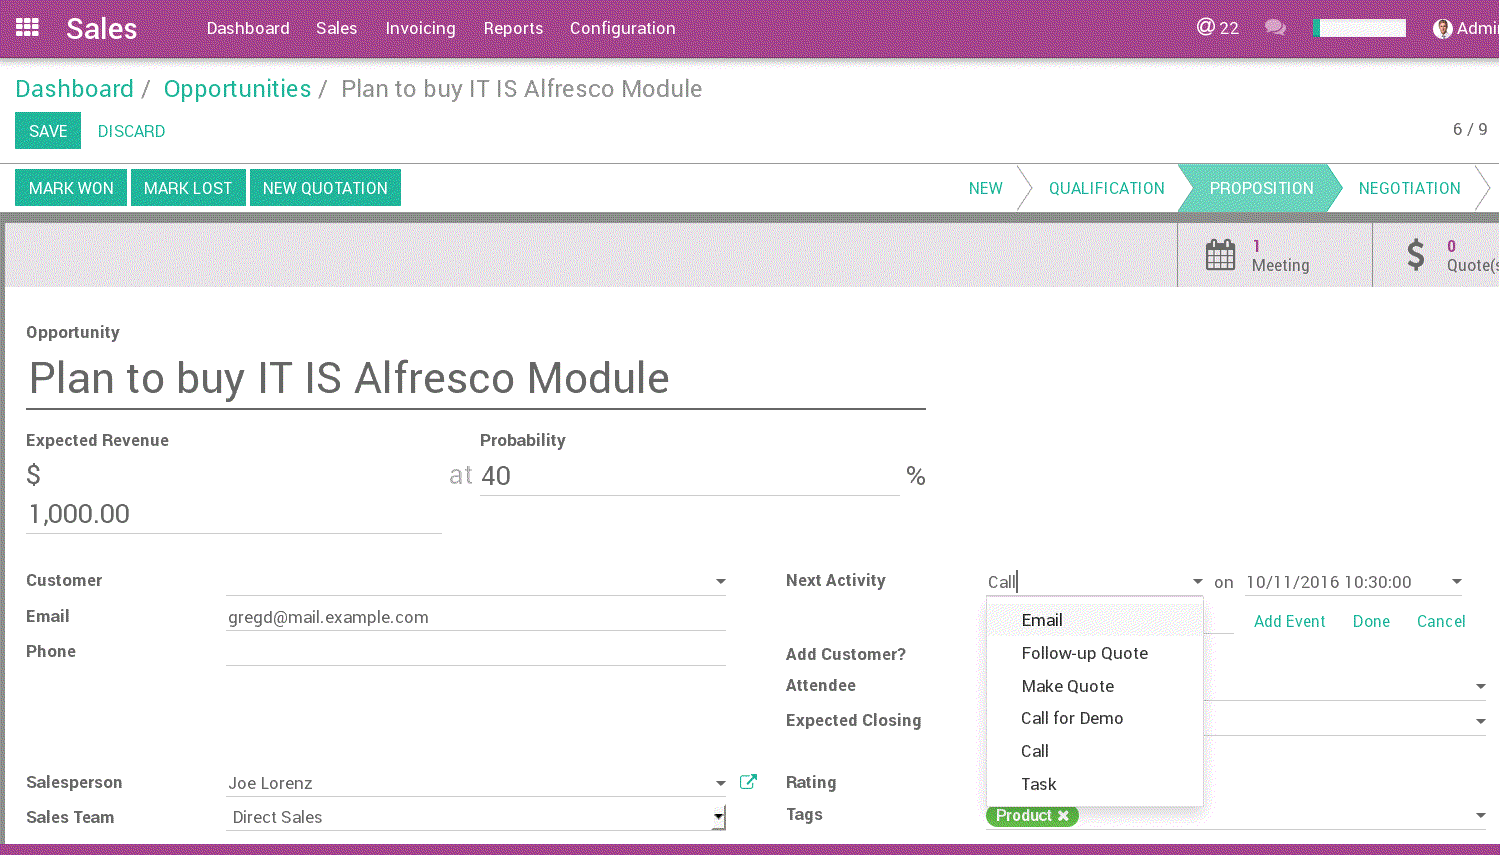Screen dimensions: 1500x856
Task: Open the Expected Closing date dropdown
Action: click(x=1480, y=722)
